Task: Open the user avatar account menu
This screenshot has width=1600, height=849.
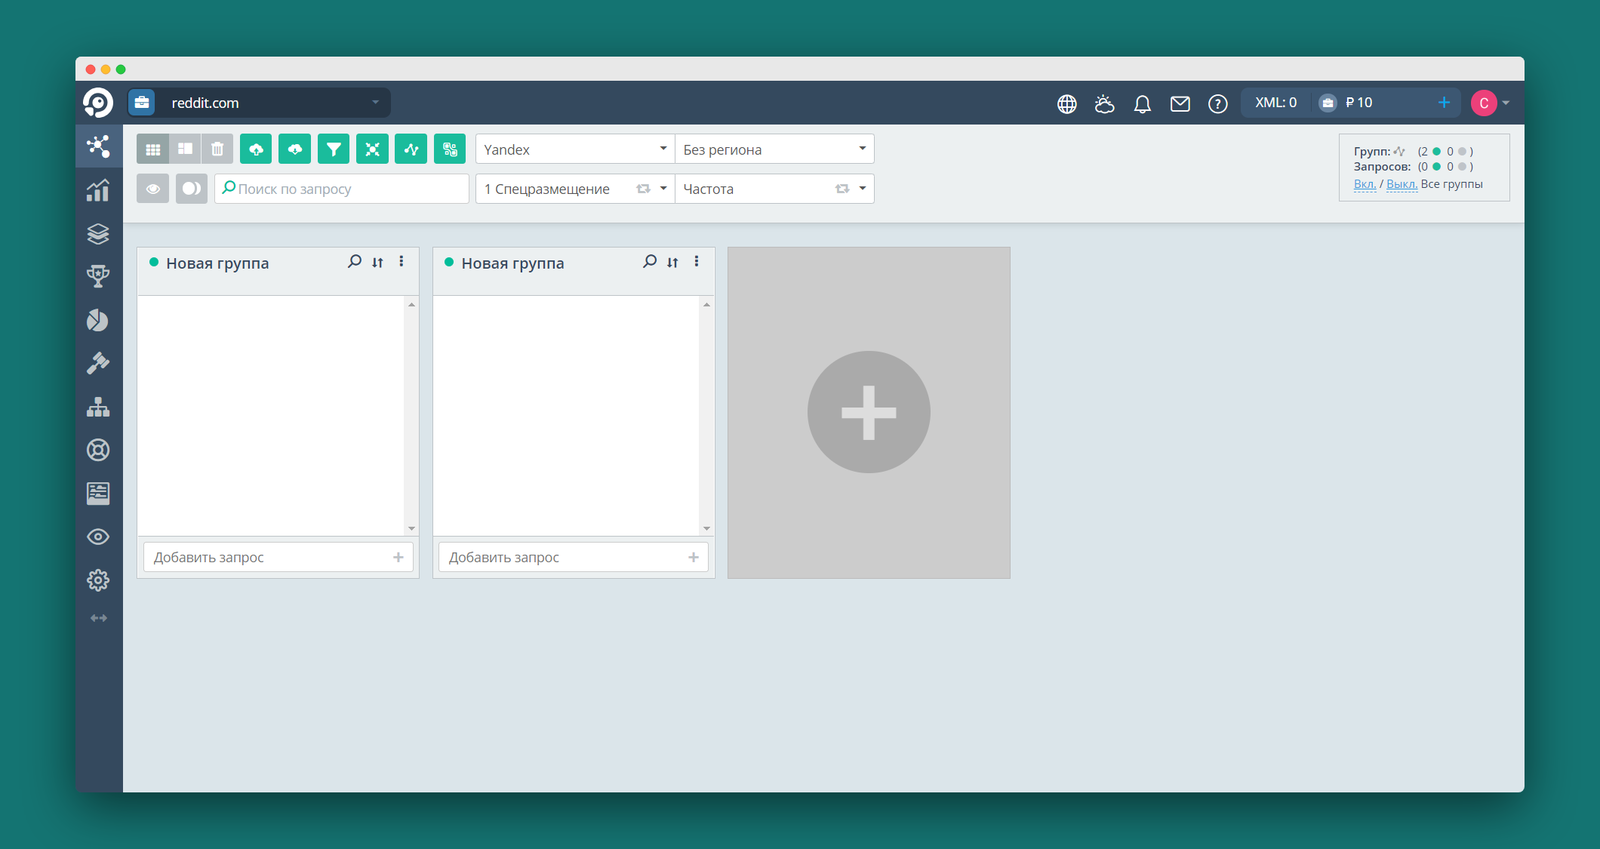Action: click(1490, 103)
